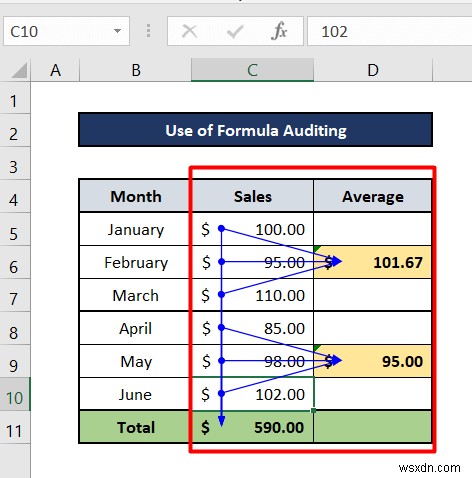Click the Insert Function fx icon

[x=279, y=31]
